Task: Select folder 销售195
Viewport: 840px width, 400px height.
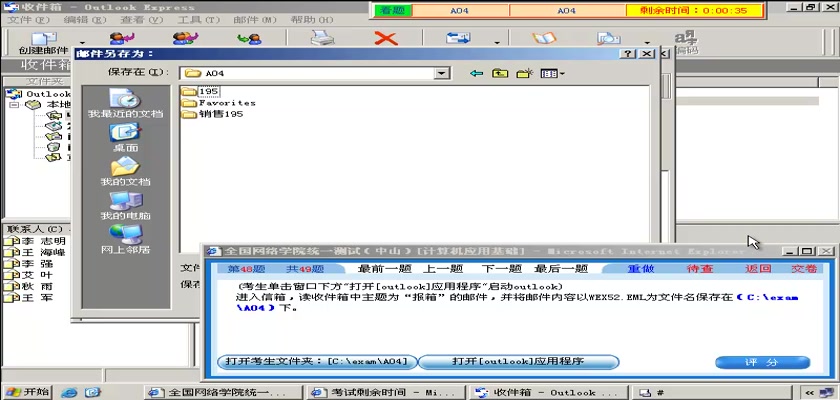Action: click(213, 114)
